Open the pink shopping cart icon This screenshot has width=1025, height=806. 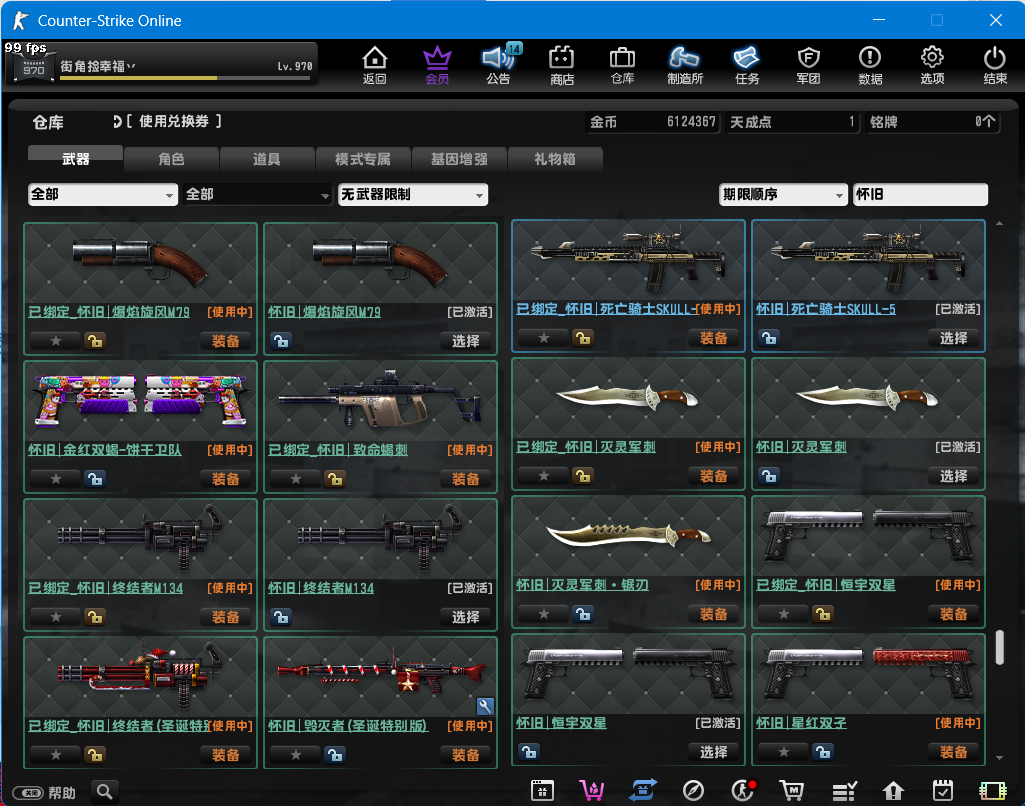(592, 791)
